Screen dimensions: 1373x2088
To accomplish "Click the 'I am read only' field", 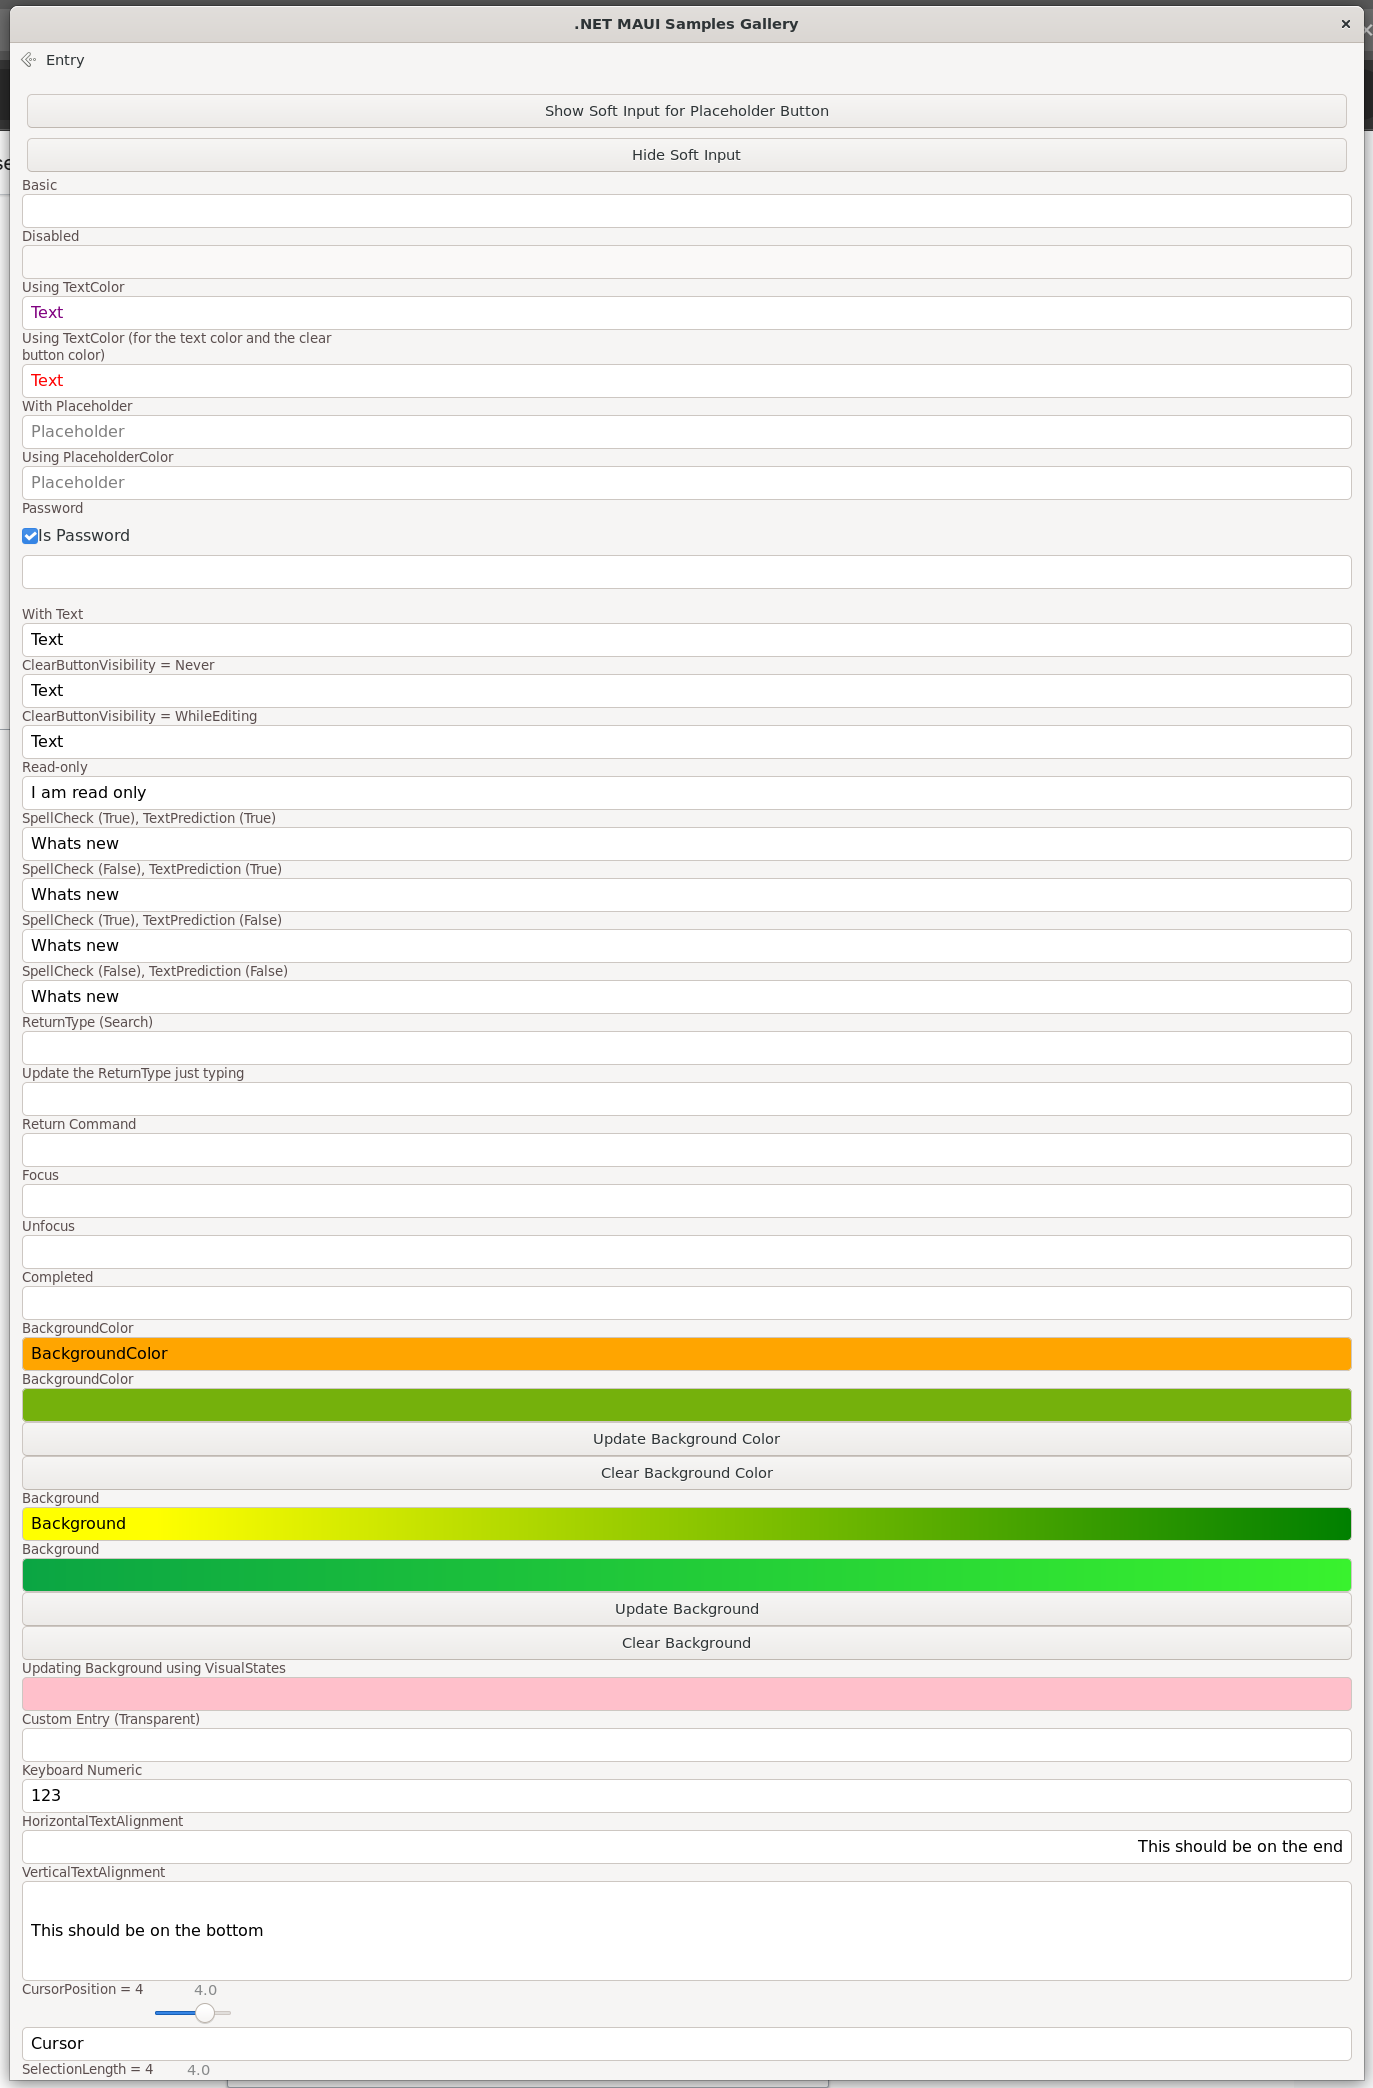I will 686,793.
